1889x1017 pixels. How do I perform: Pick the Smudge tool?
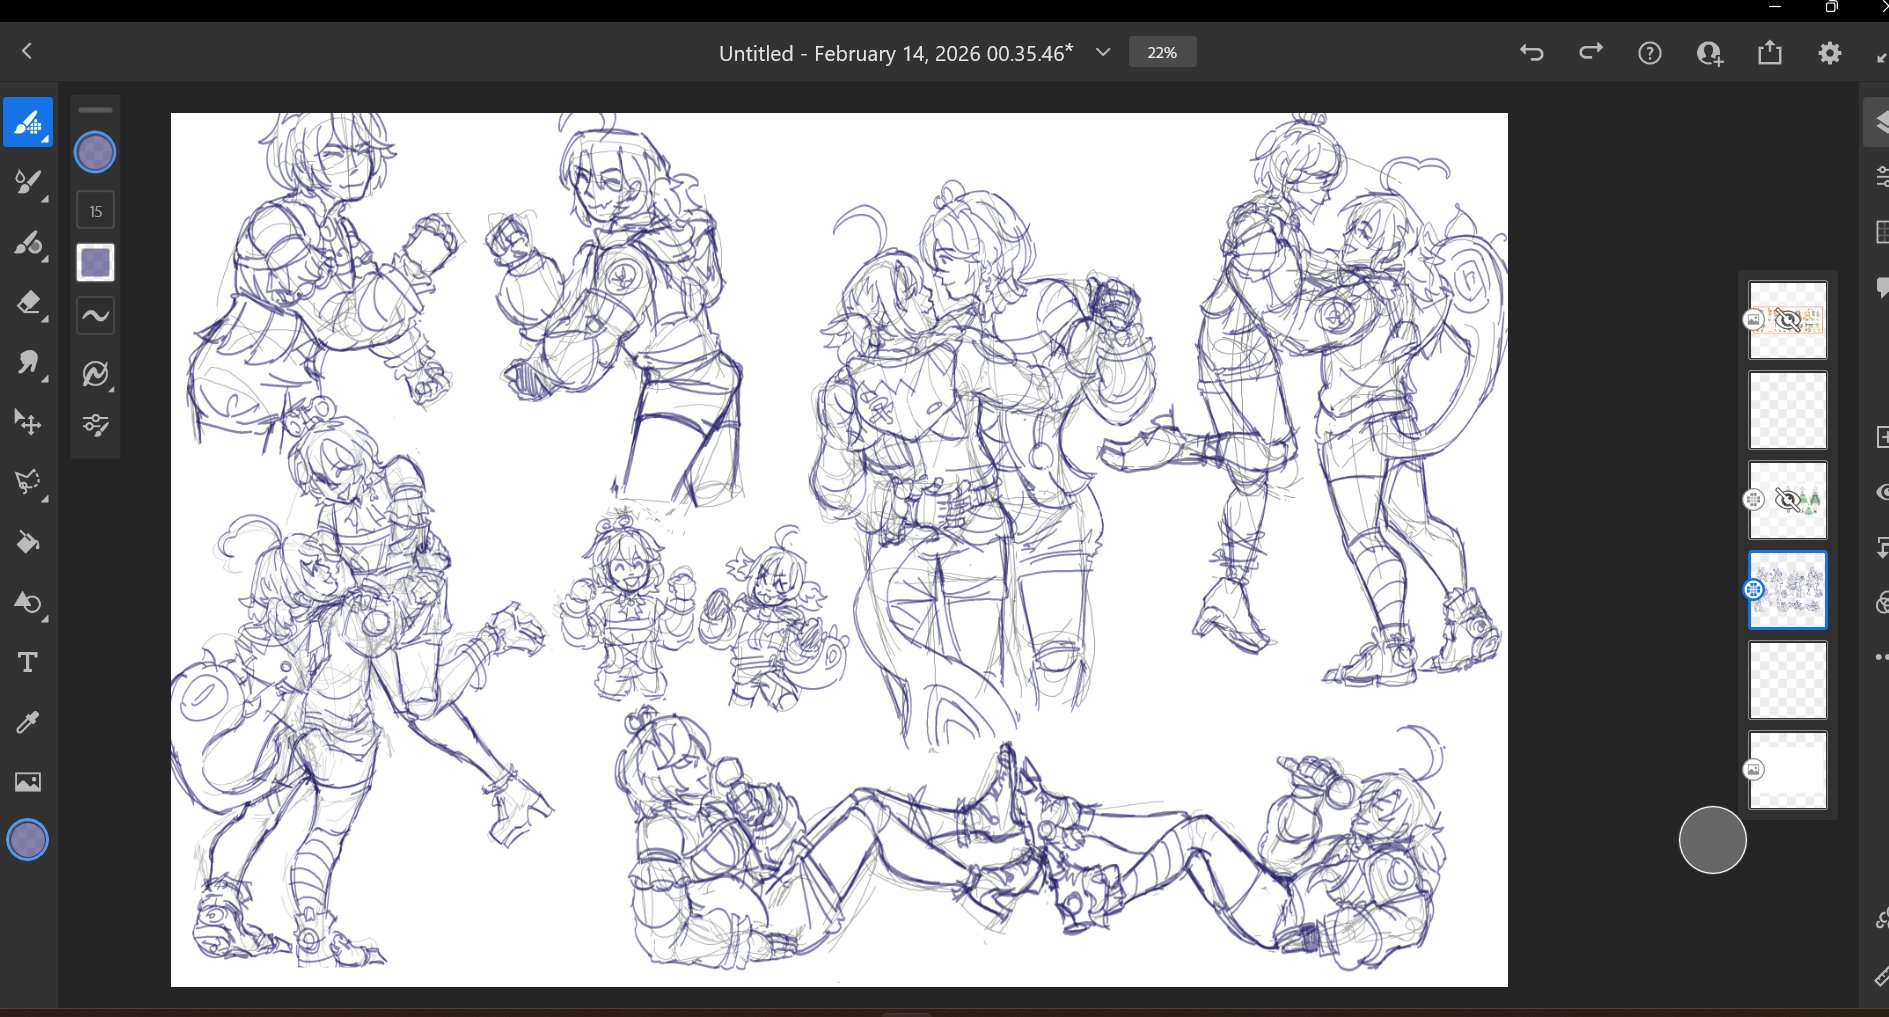(28, 362)
